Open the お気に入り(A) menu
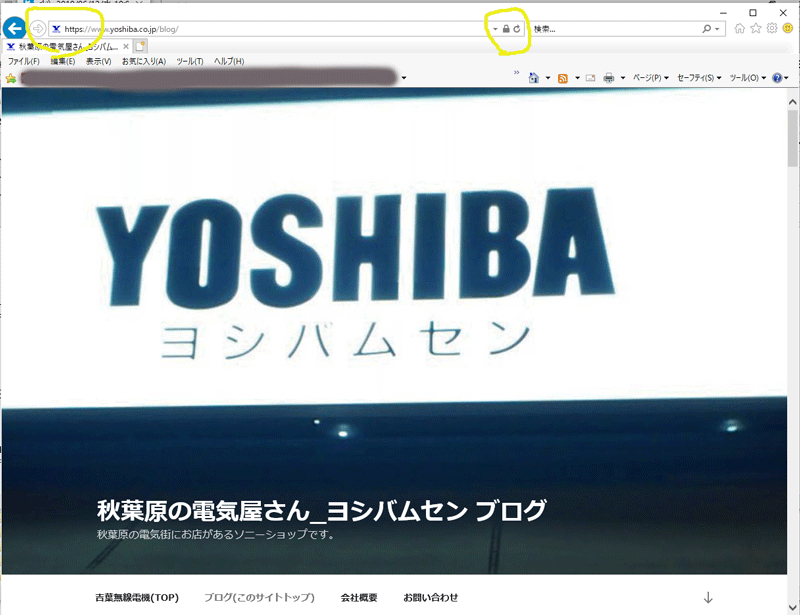 pos(144,61)
